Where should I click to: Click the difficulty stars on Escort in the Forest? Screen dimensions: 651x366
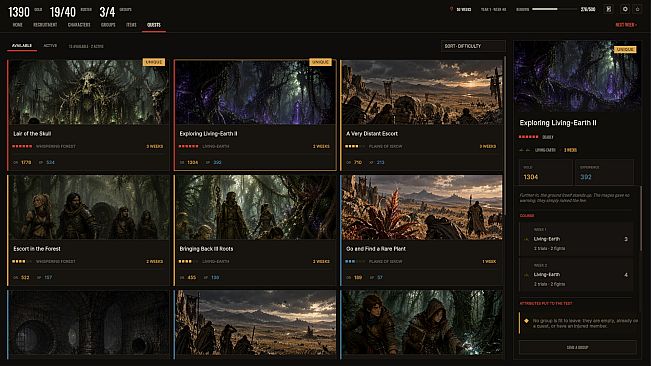(22, 261)
